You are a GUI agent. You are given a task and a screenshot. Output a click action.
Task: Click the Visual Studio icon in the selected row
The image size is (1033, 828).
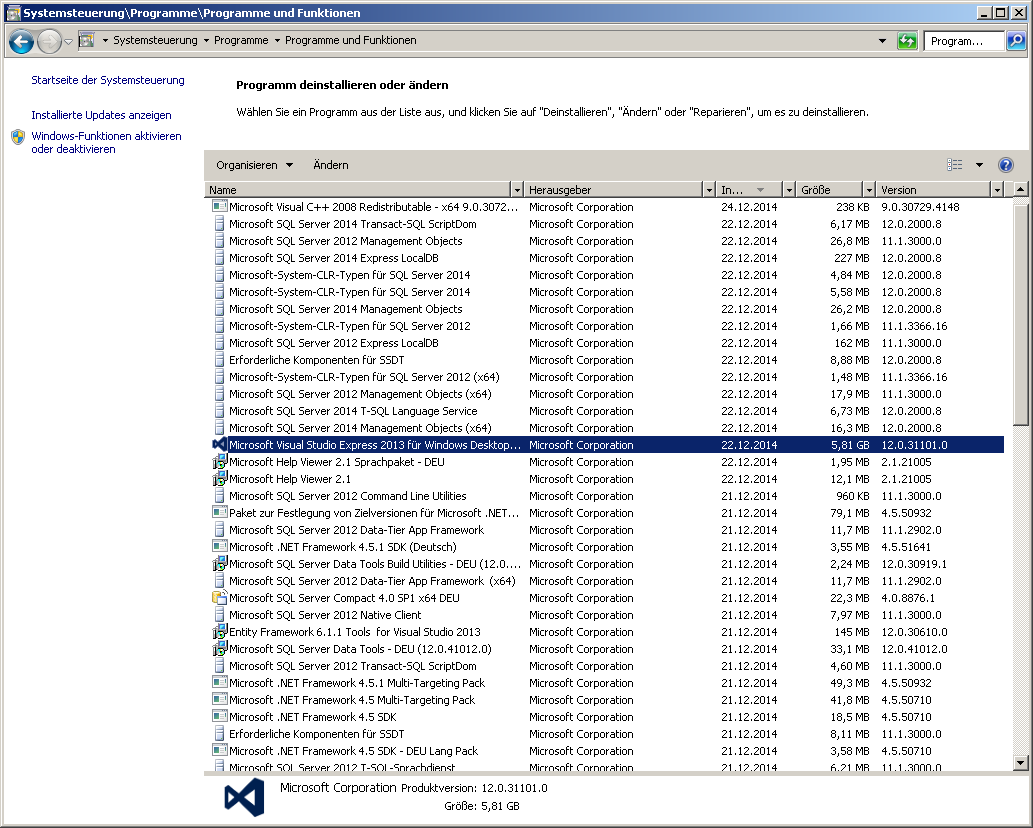pos(219,445)
